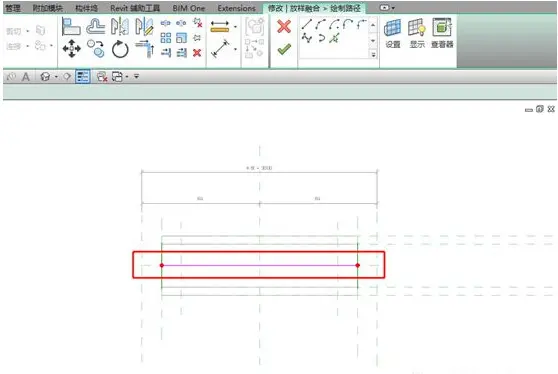The image size is (558, 374).
Task: Select Mirror - Pick Axis tool
Action: (x=120, y=27)
